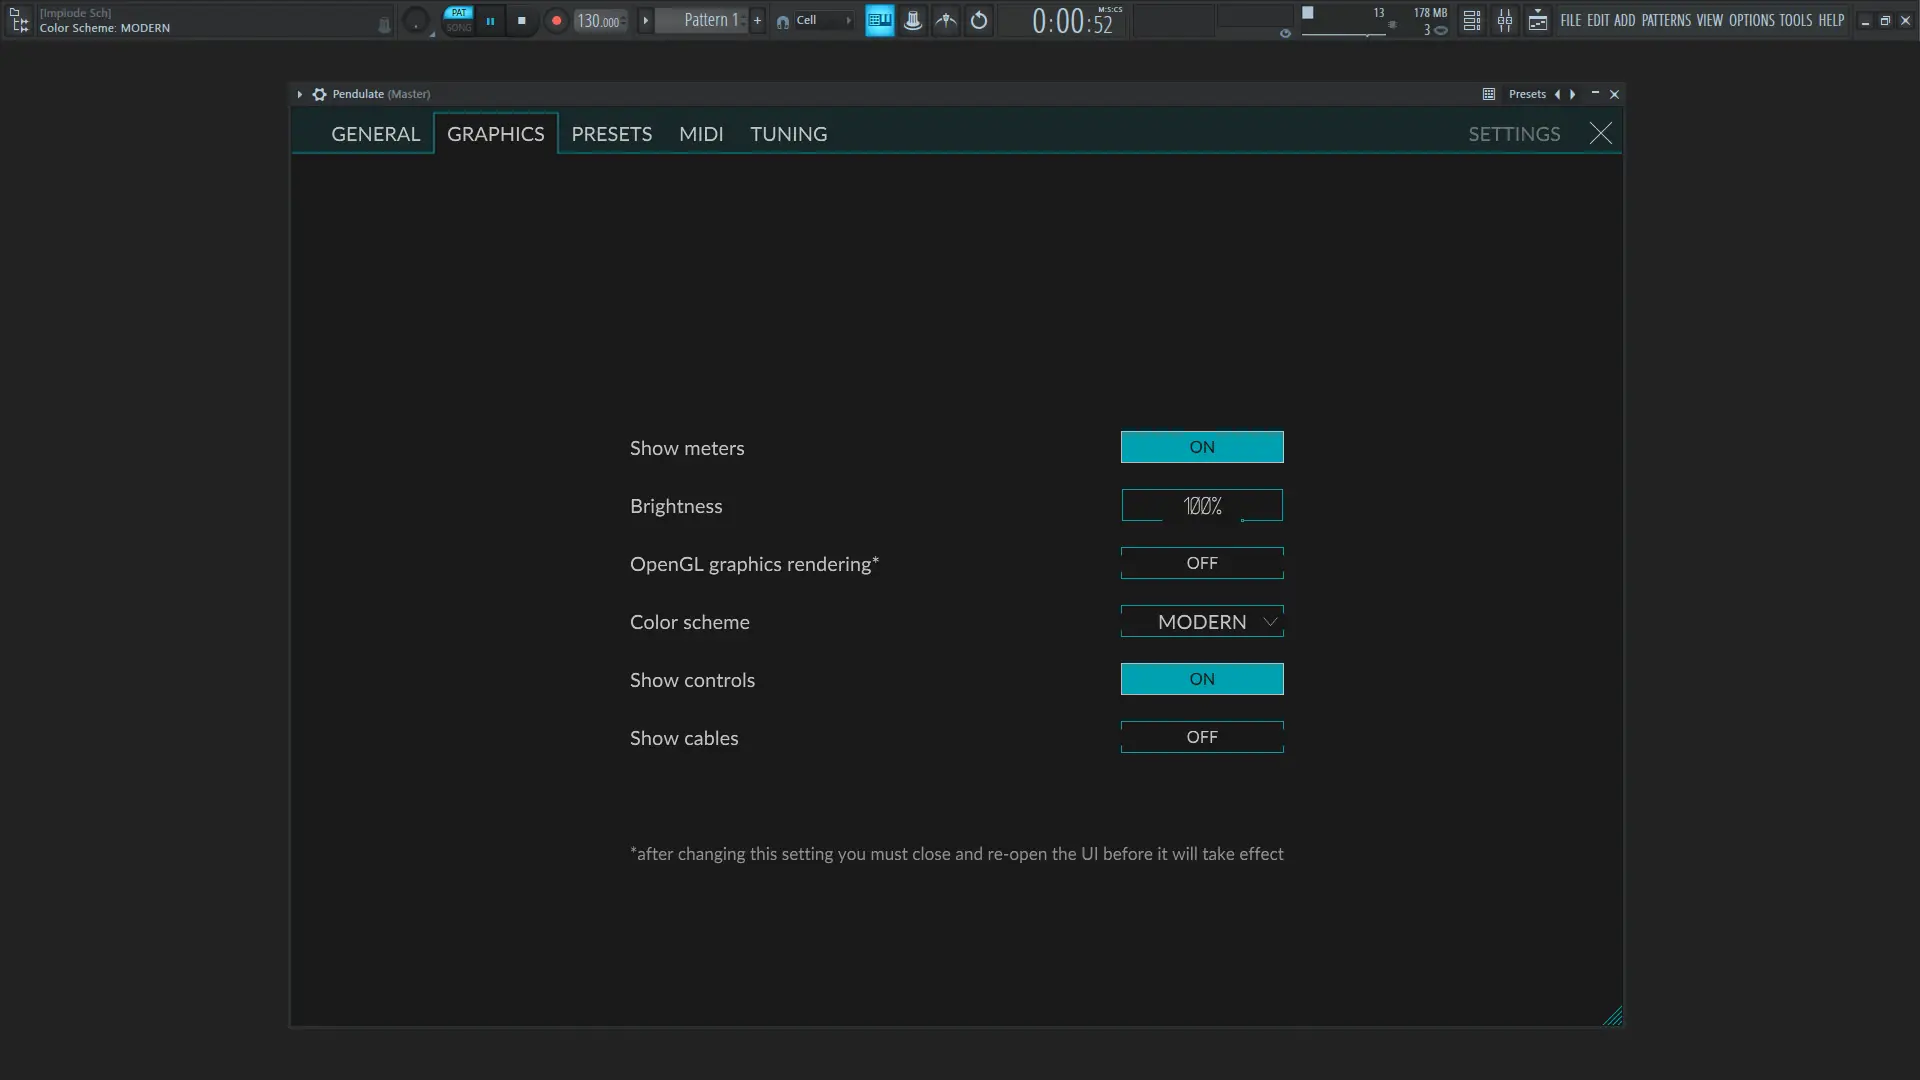Click the Brightness 100% value field

point(1201,505)
